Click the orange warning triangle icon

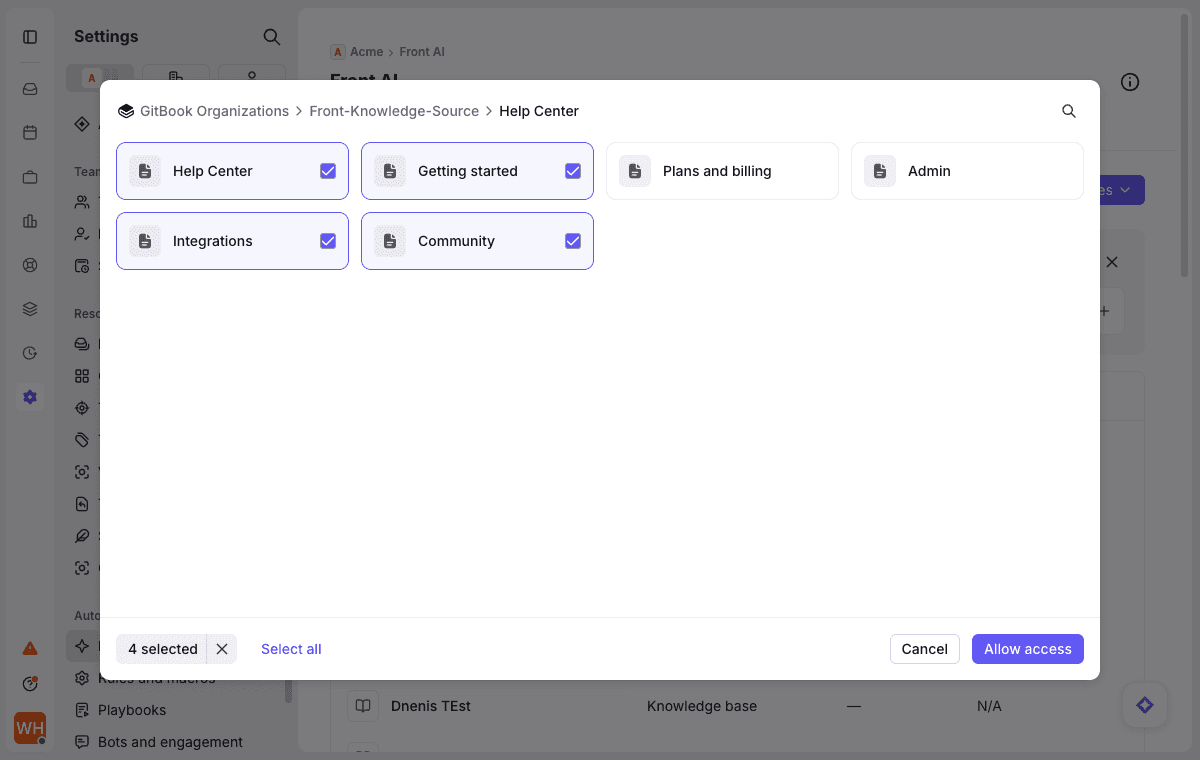click(x=30, y=648)
